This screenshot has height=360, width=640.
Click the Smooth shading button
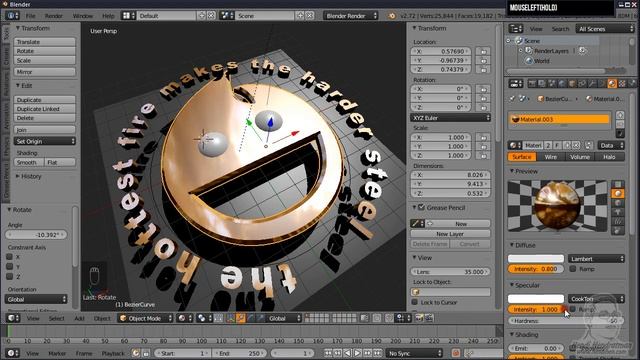tap(29, 162)
